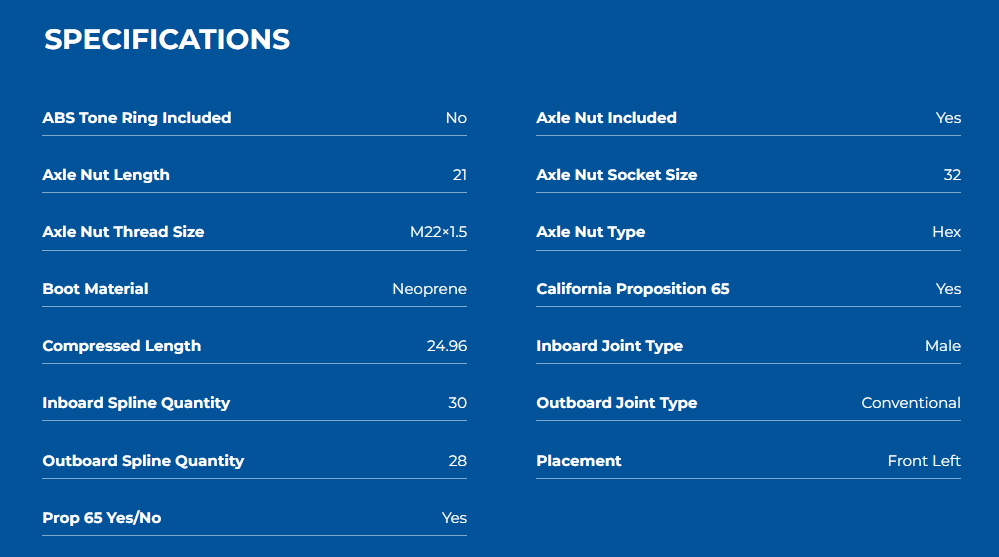
Task: Click the Axle Nut Socket Size value 32
Action: 952,175
